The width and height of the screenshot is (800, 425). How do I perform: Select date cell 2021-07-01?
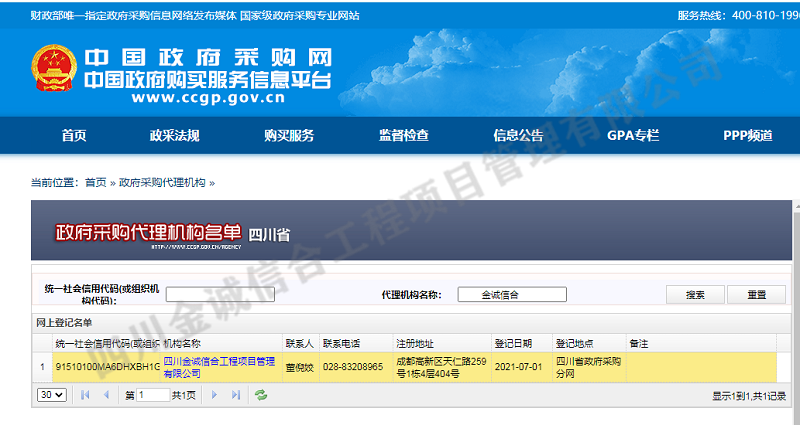click(522, 367)
